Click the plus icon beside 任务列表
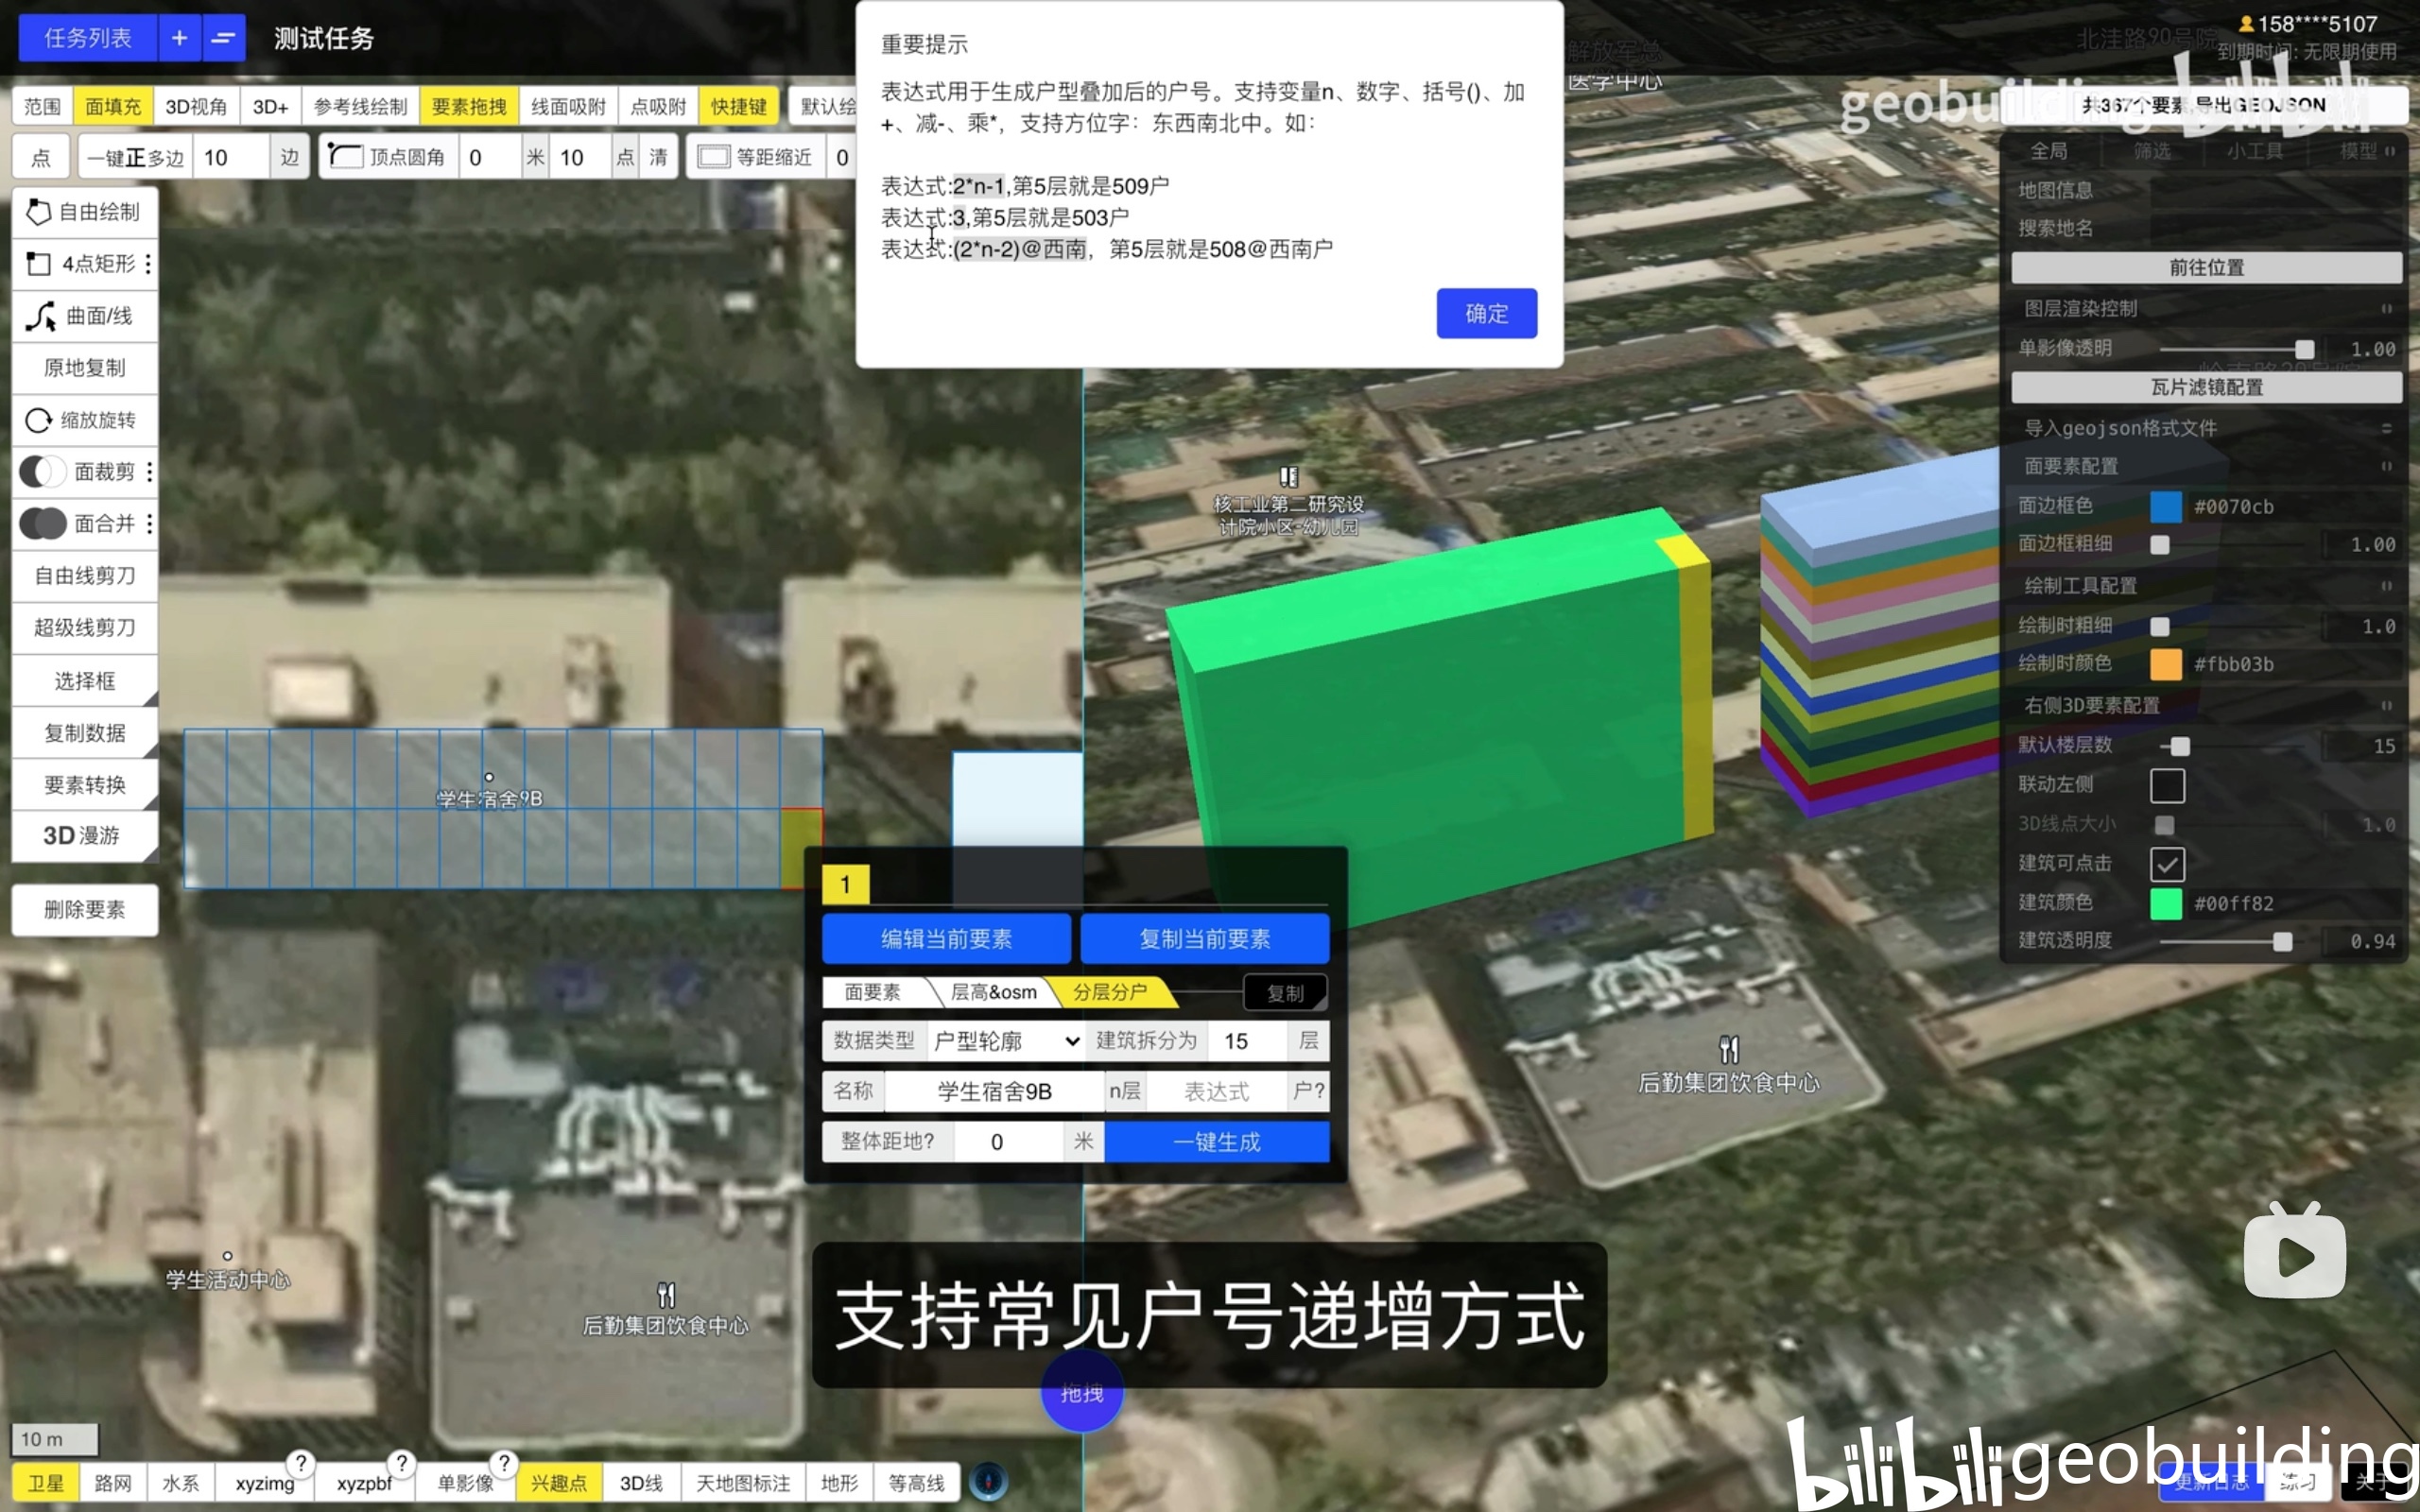Viewport: 2420px width, 1512px height. (179, 38)
